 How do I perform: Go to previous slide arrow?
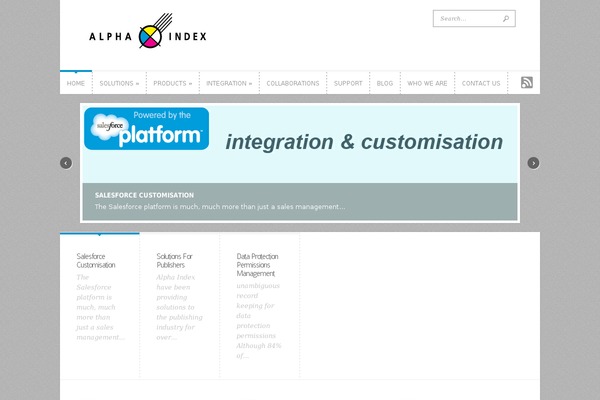click(66, 163)
